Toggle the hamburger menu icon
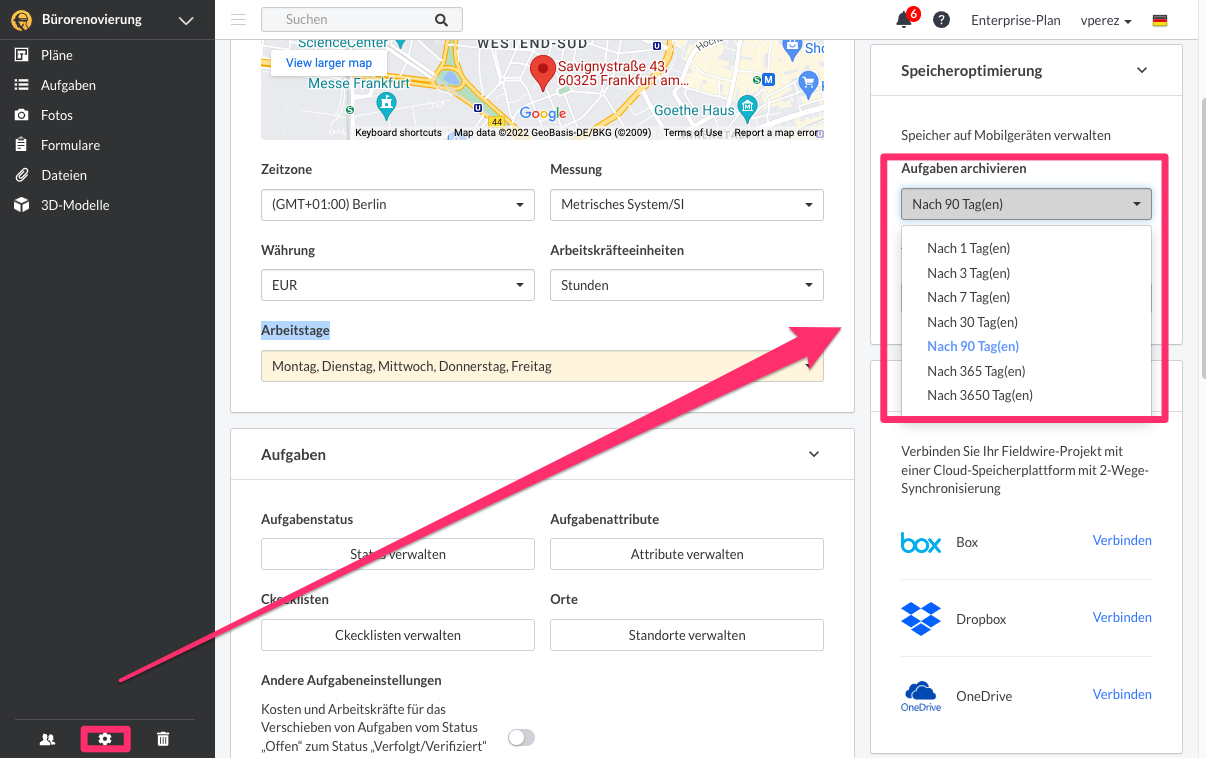The width and height of the screenshot is (1206, 758). [238, 19]
